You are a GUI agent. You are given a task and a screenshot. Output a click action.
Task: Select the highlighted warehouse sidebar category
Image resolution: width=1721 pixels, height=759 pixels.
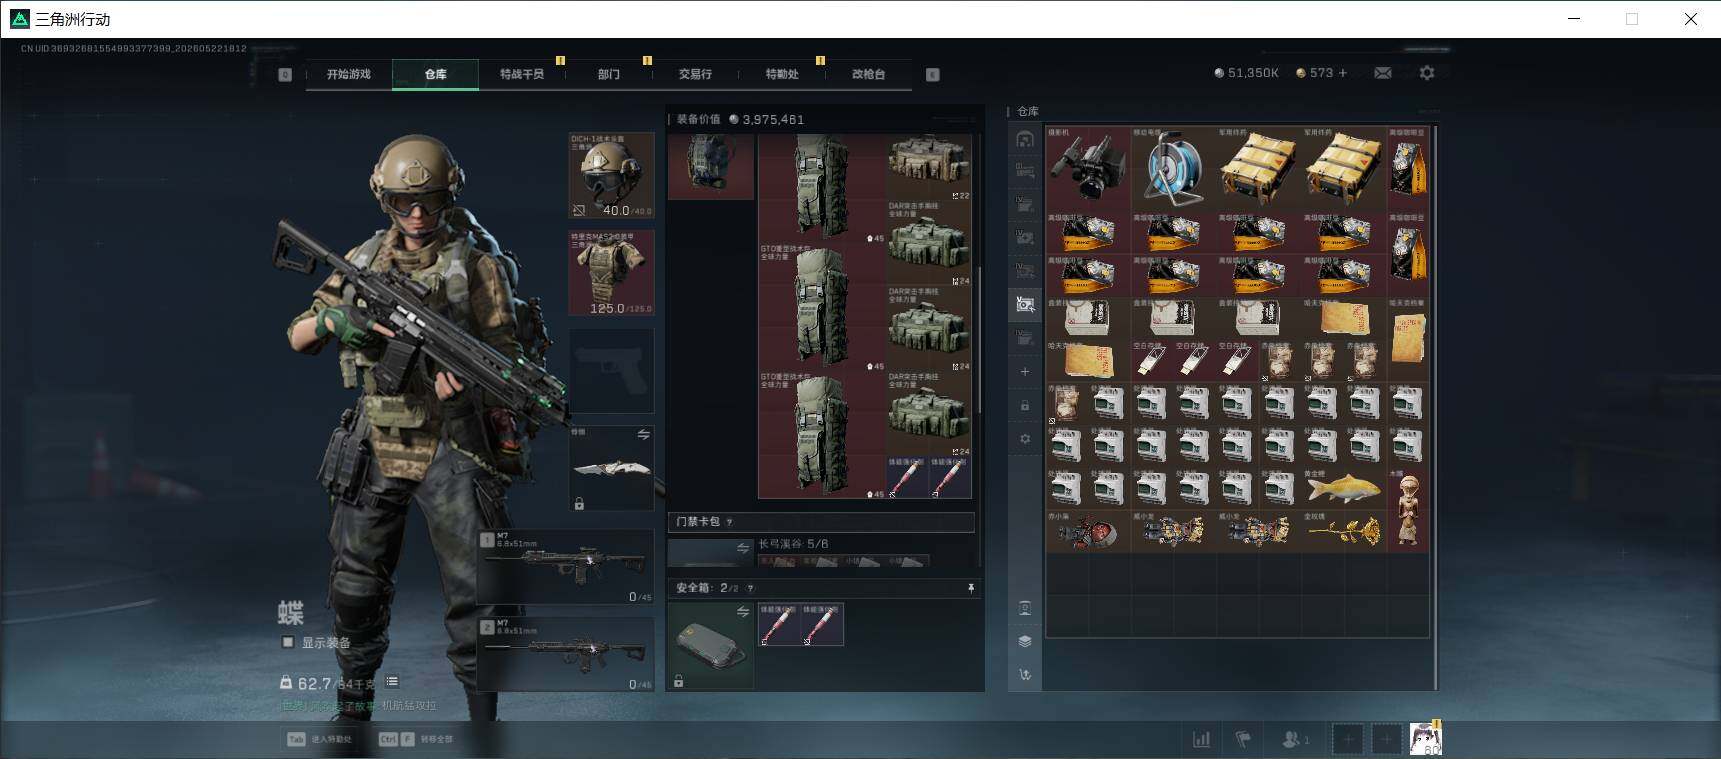pyautogui.click(x=1025, y=304)
